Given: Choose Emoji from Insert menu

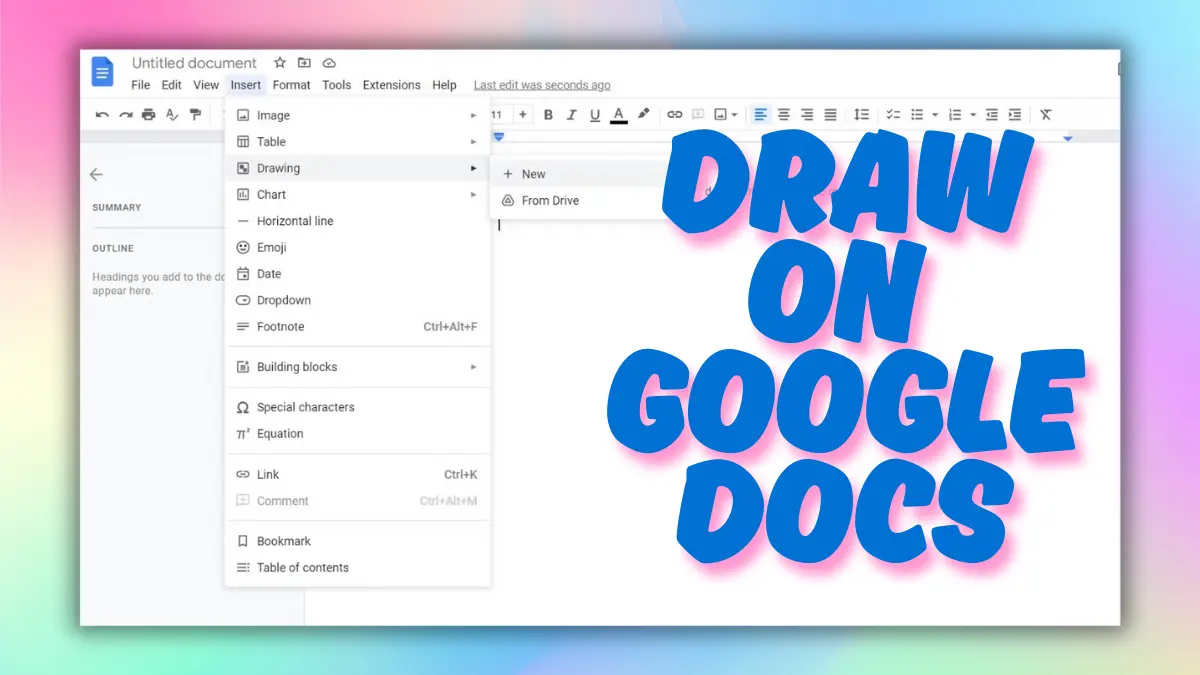Looking at the screenshot, I should click(358, 247).
